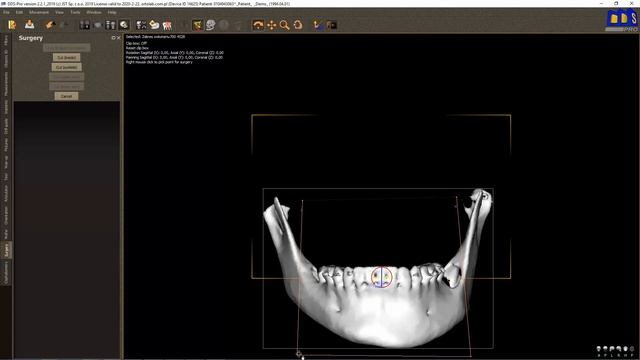Screen dimensions: 640x360
Task: Open the View menu
Action: point(60,13)
